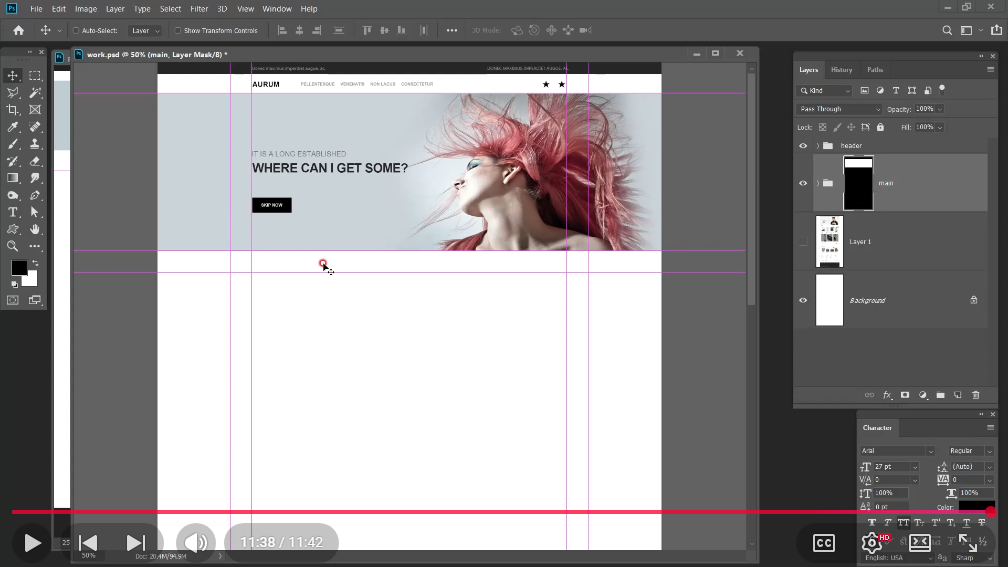
Task: Choose the Lasso tool
Action: (13, 93)
